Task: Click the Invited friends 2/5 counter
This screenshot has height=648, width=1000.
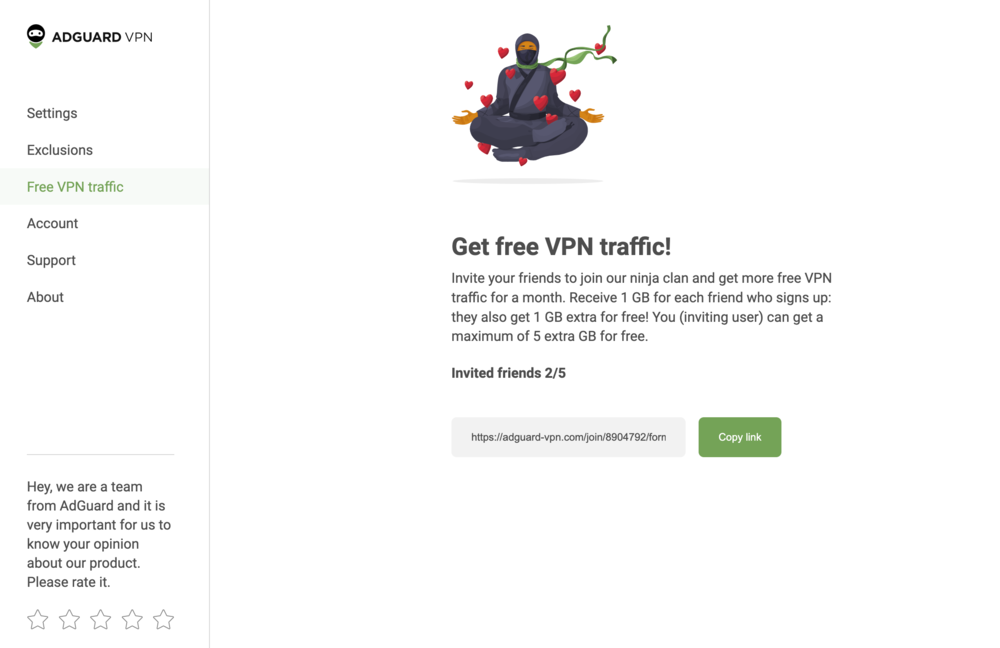Action: coord(508,373)
